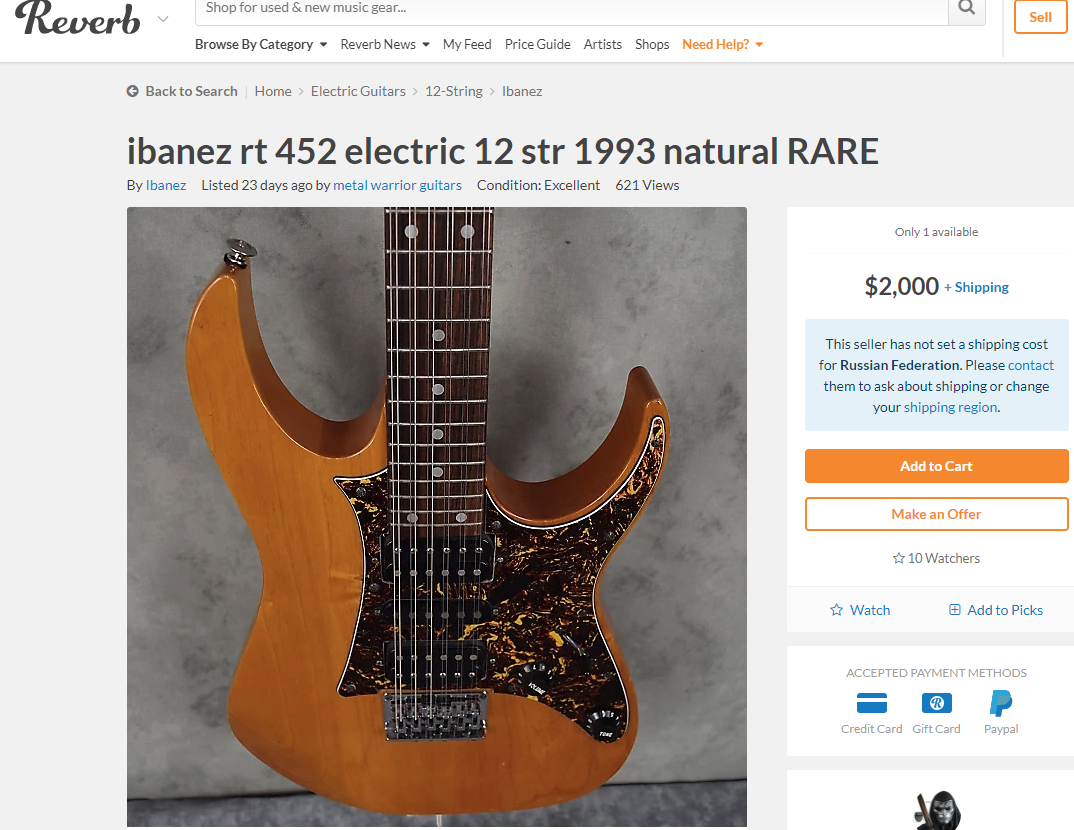This screenshot has width=1074, height=830.
Task: Click the Make an Offer button
Action: click(x=936, y=514)
